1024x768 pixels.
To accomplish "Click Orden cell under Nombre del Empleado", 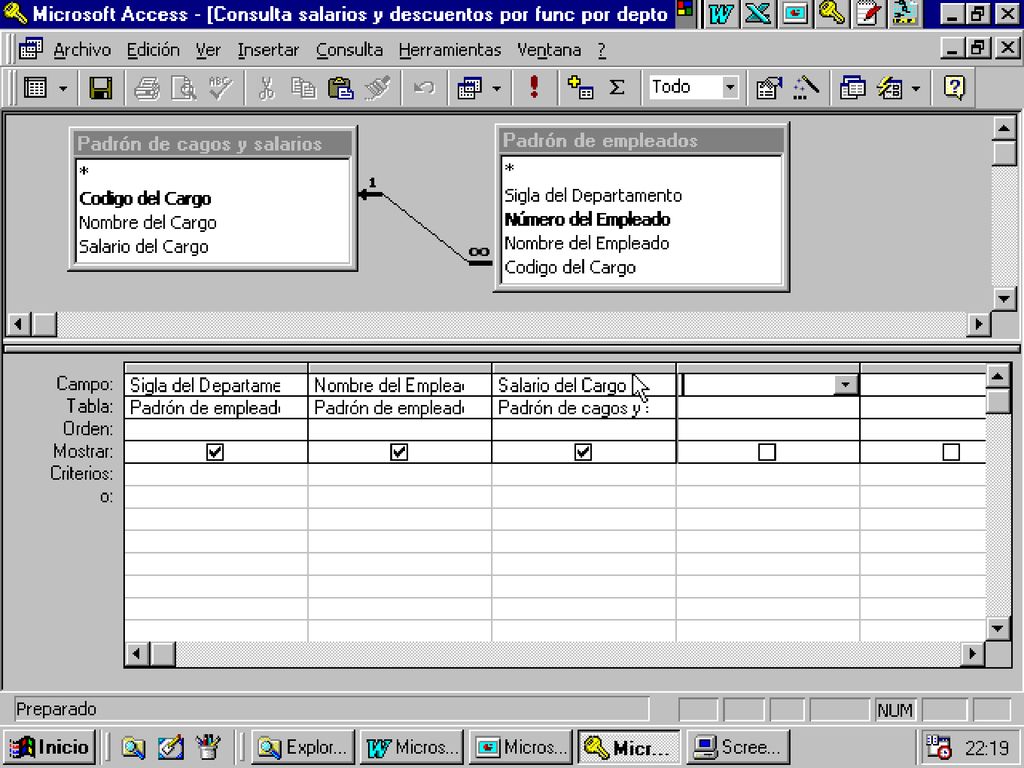I will point(400,430).
